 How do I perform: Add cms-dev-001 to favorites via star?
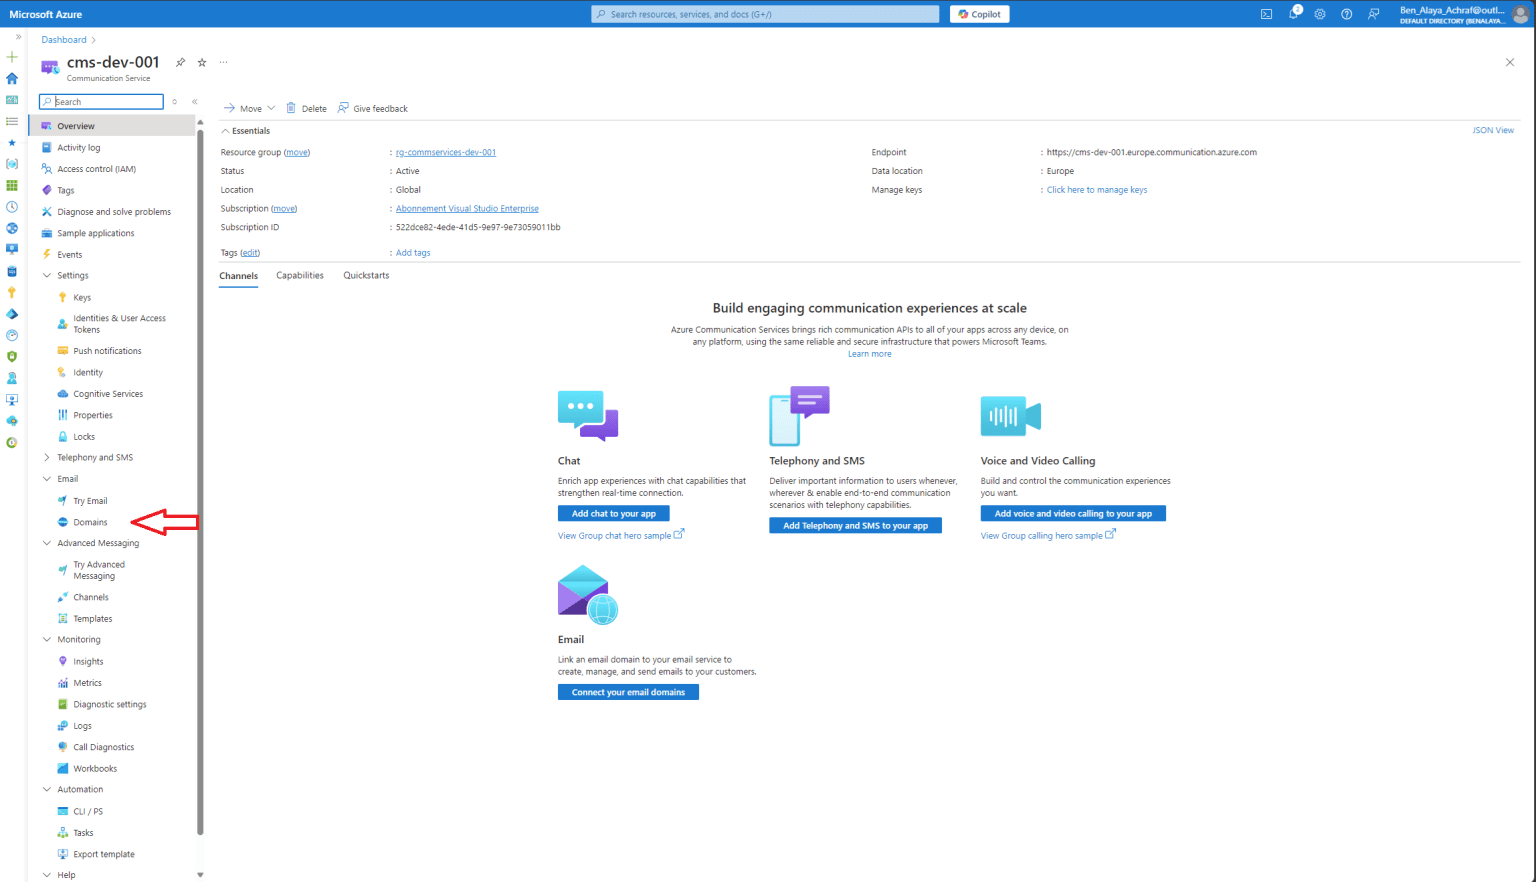point(201,62)
